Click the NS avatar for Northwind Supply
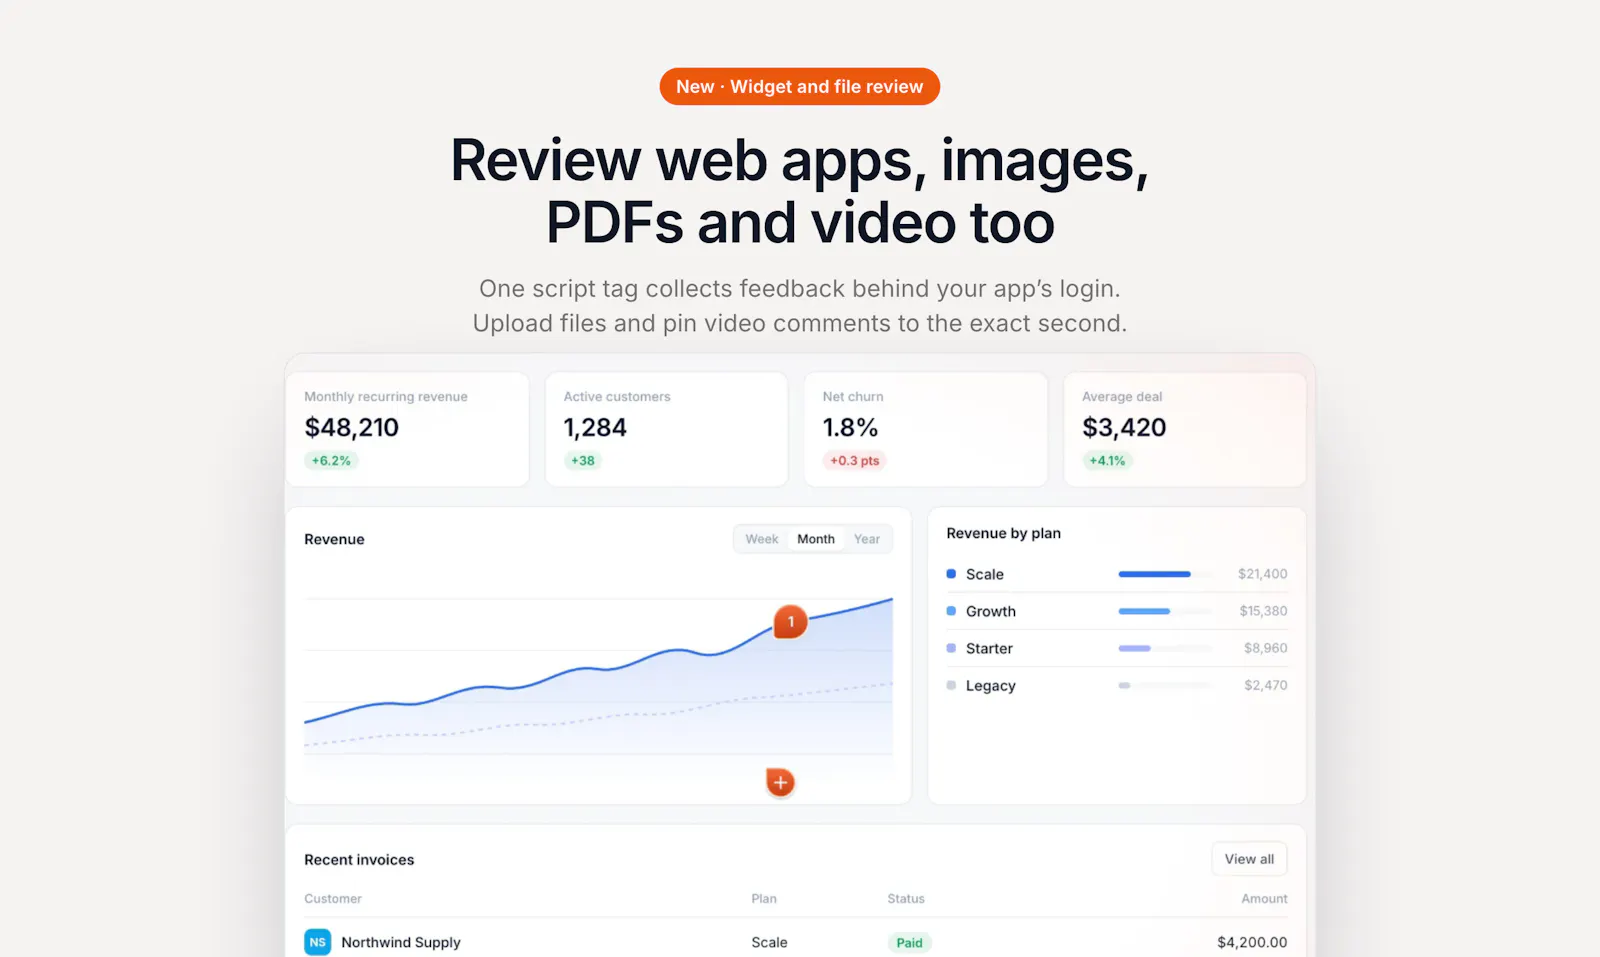Image resolution: width=1600 pixels, height=957 pixels. [317, 942]
